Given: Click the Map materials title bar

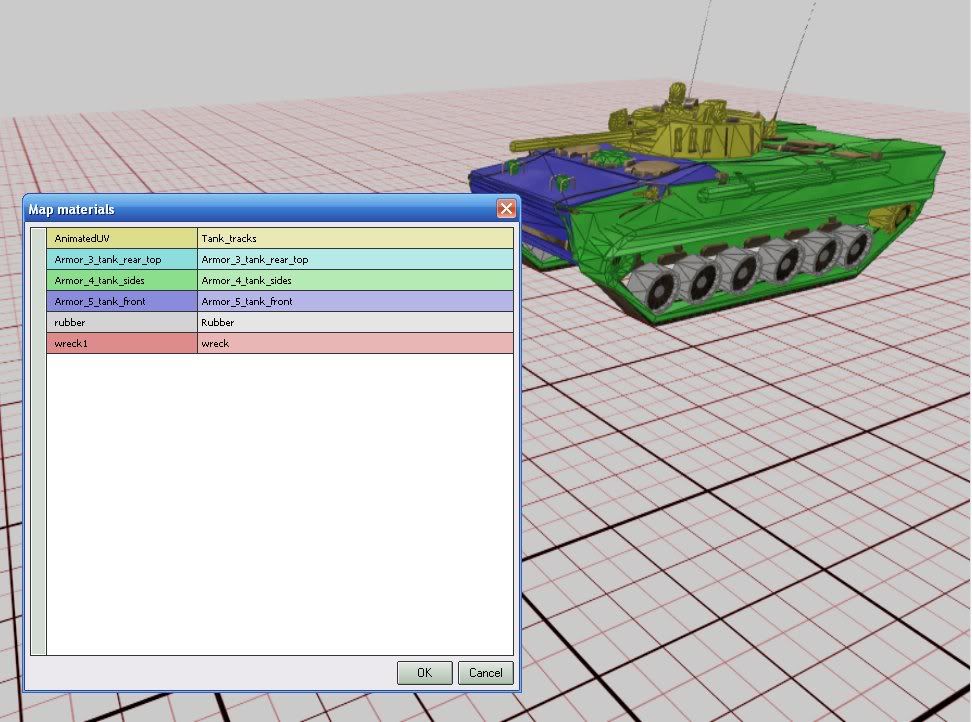Looking at the screenshot, I should [x=250, y=209].
